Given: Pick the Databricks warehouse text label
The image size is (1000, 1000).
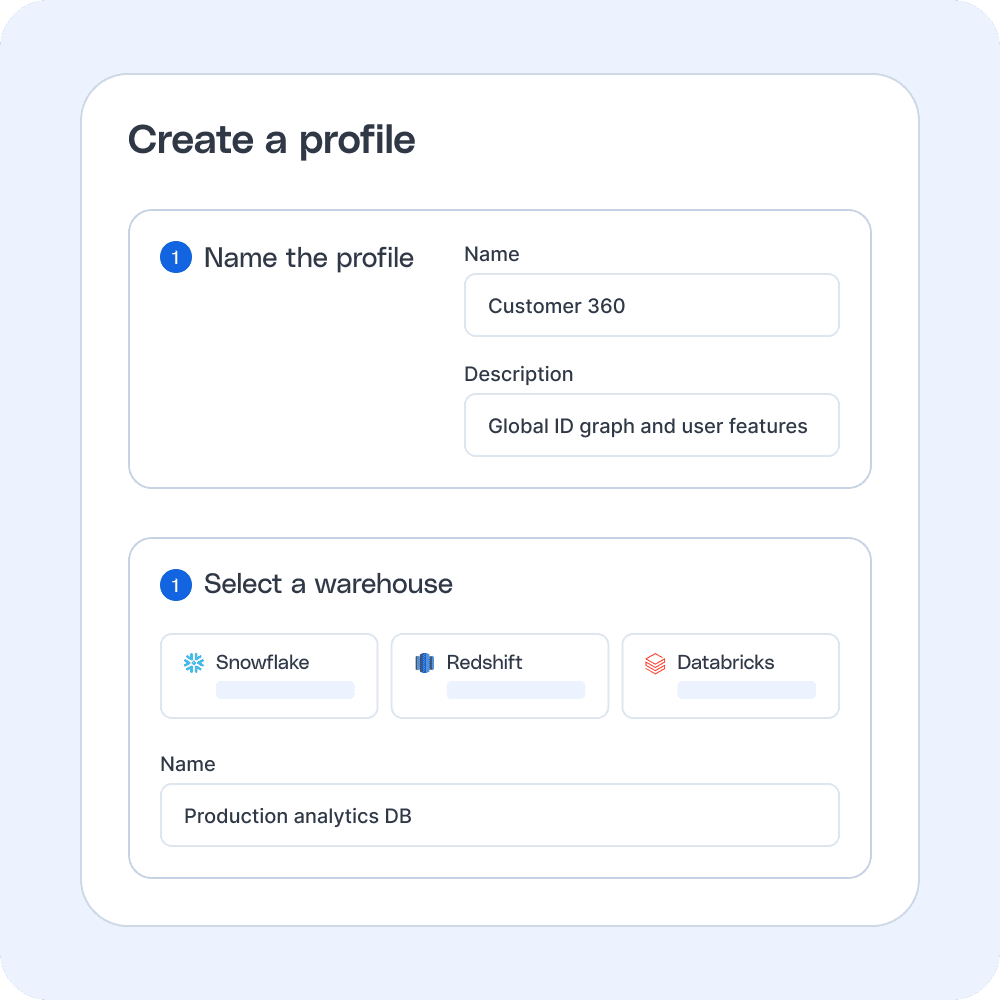Looking at the screenshot, I should tap(725, 663).
